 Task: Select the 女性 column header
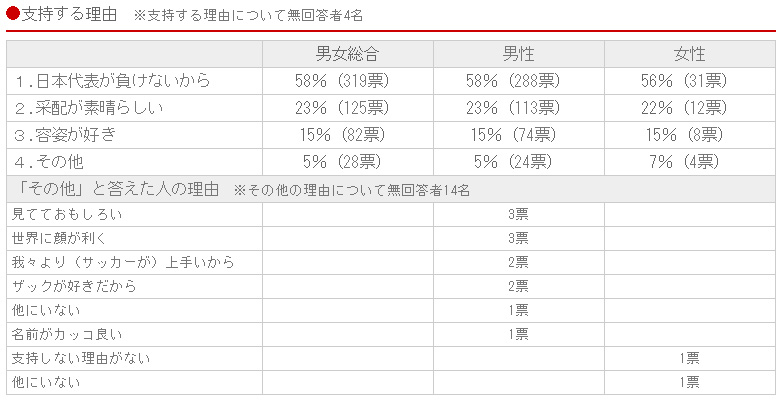pyautogui.click(x=690, y=54)
